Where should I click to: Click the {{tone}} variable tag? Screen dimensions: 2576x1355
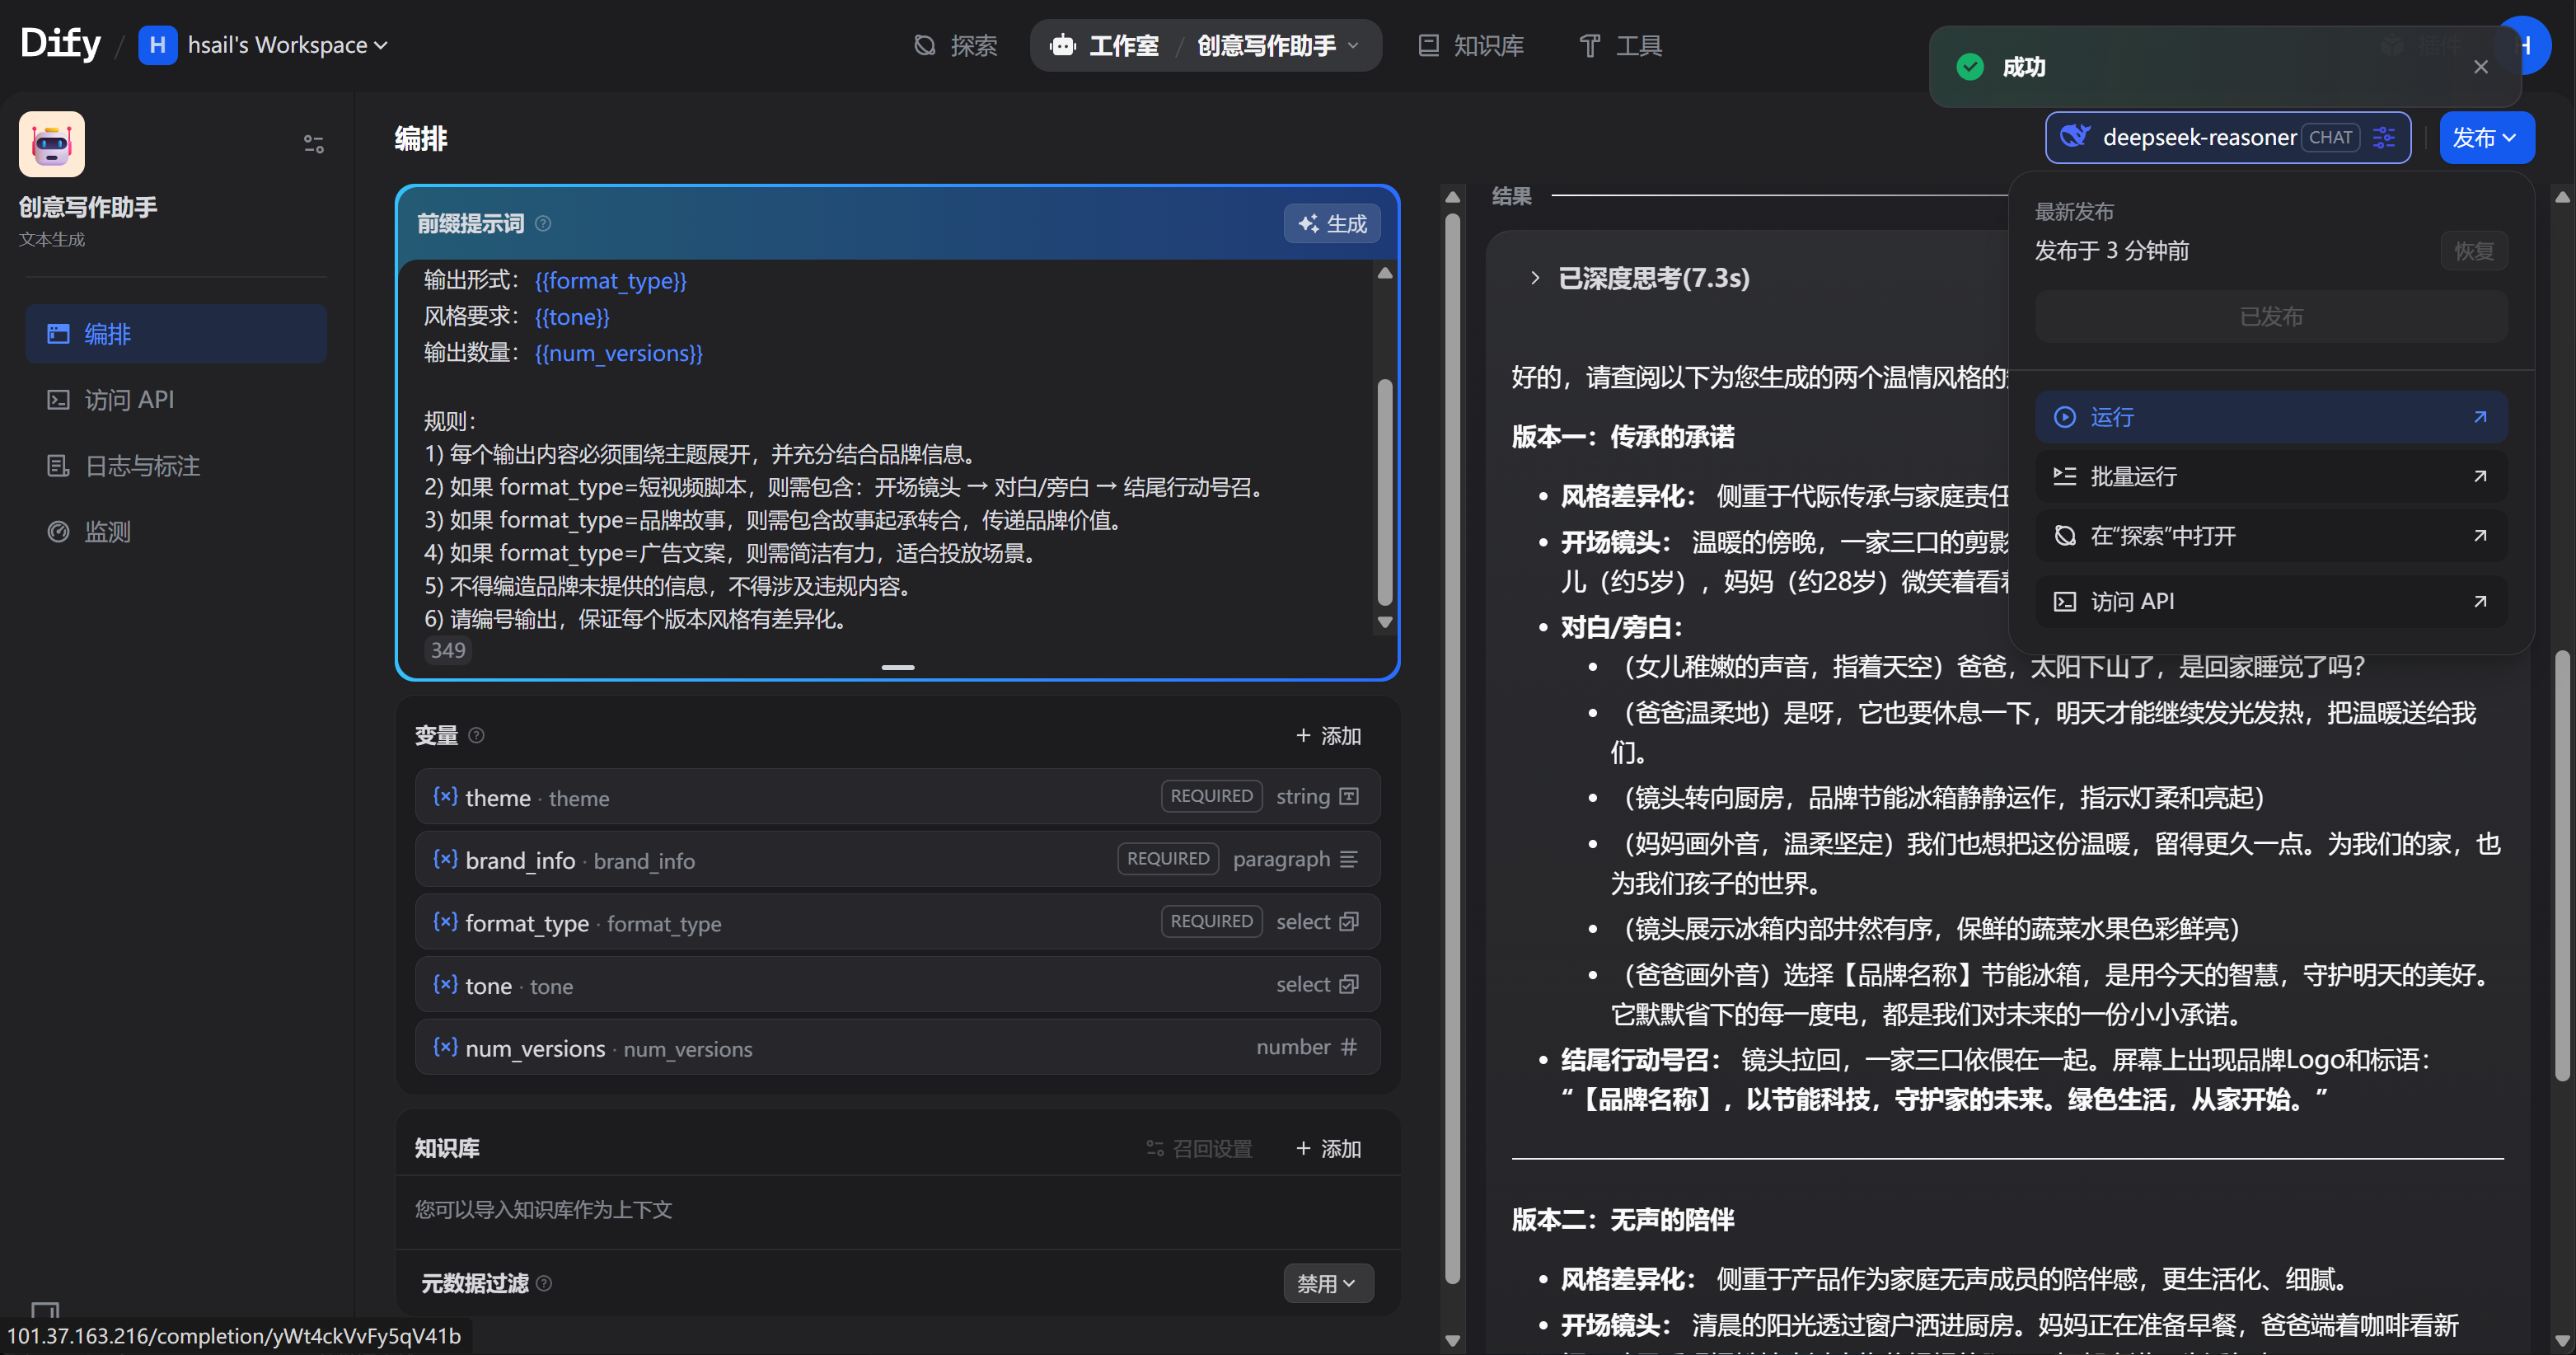click(571, 317)
